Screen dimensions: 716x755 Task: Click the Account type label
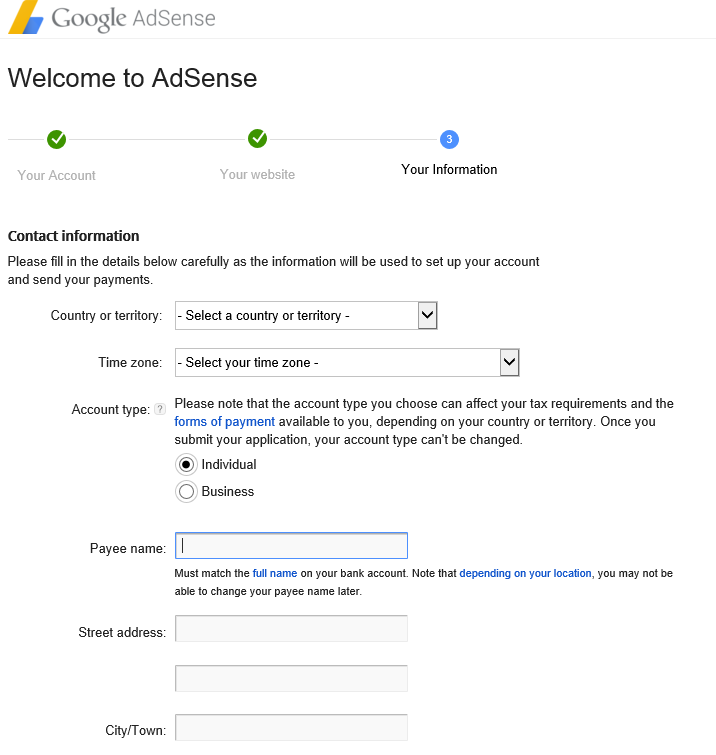111,409
